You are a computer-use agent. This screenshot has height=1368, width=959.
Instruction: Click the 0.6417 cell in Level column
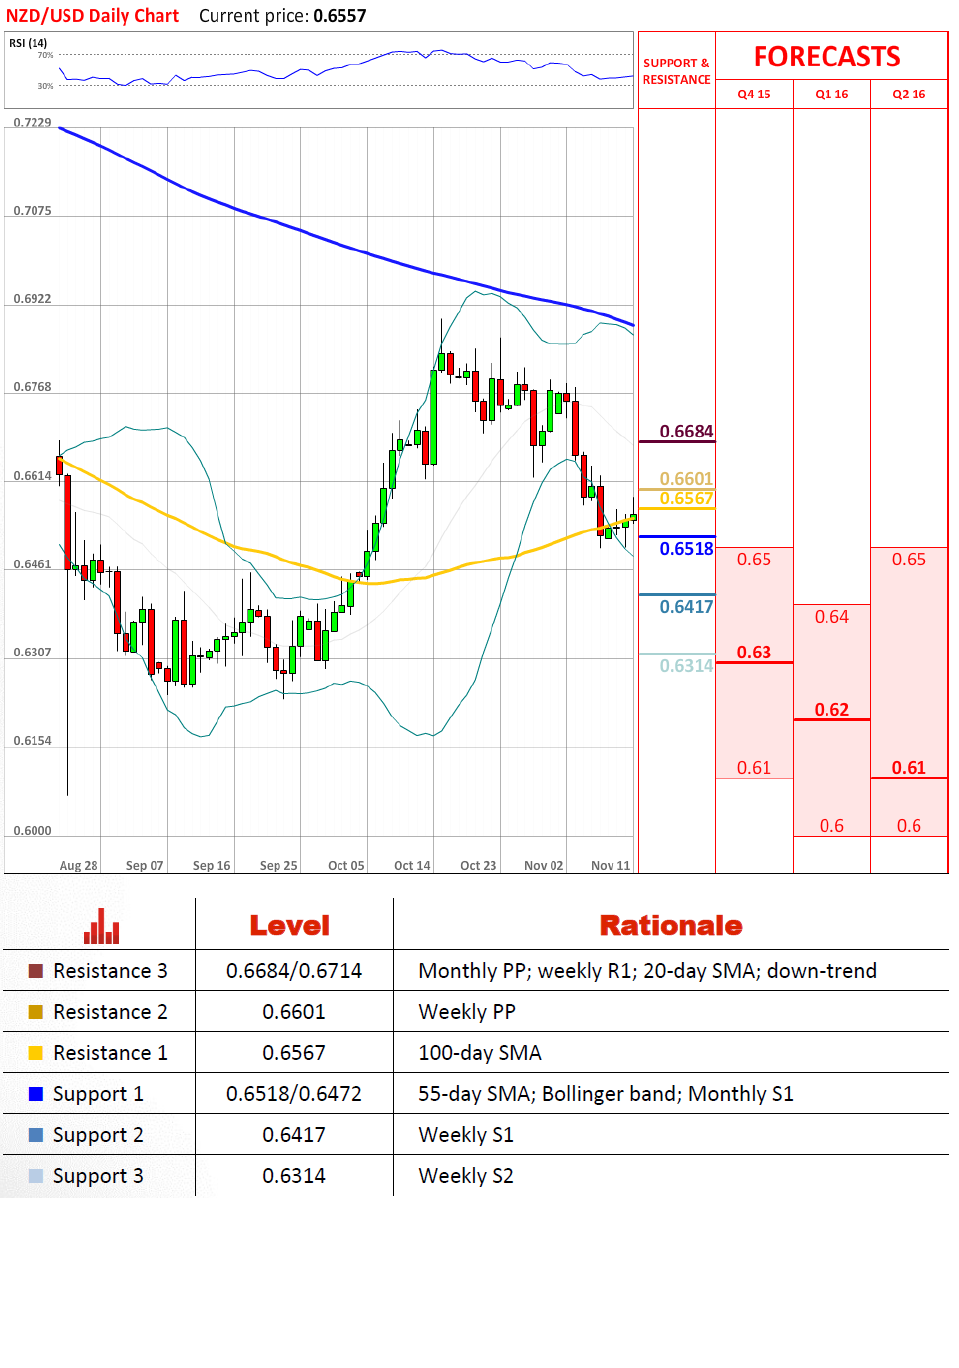pos(294,1135)
